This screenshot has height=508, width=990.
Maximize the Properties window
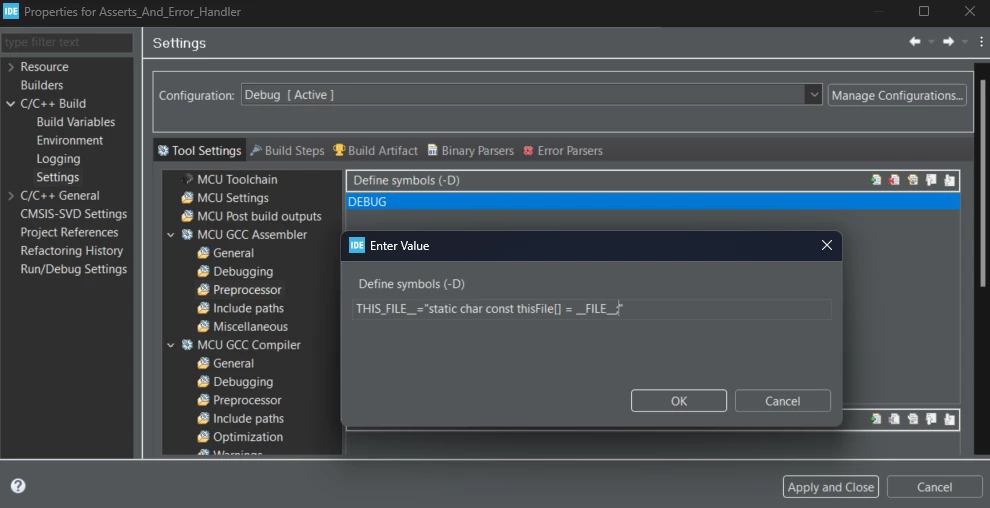click(924, 11)
